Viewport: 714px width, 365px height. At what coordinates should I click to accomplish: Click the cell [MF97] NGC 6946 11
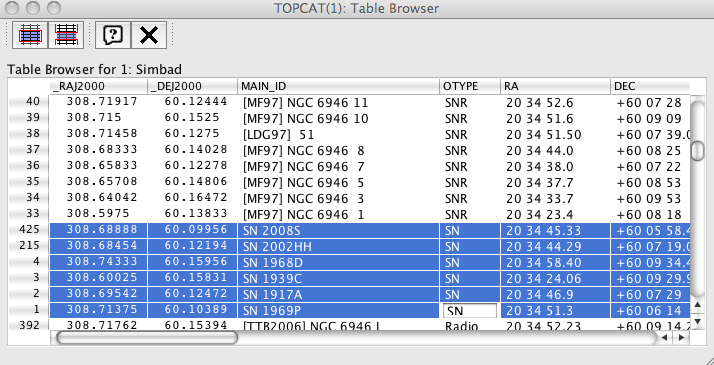click(338, 103)
